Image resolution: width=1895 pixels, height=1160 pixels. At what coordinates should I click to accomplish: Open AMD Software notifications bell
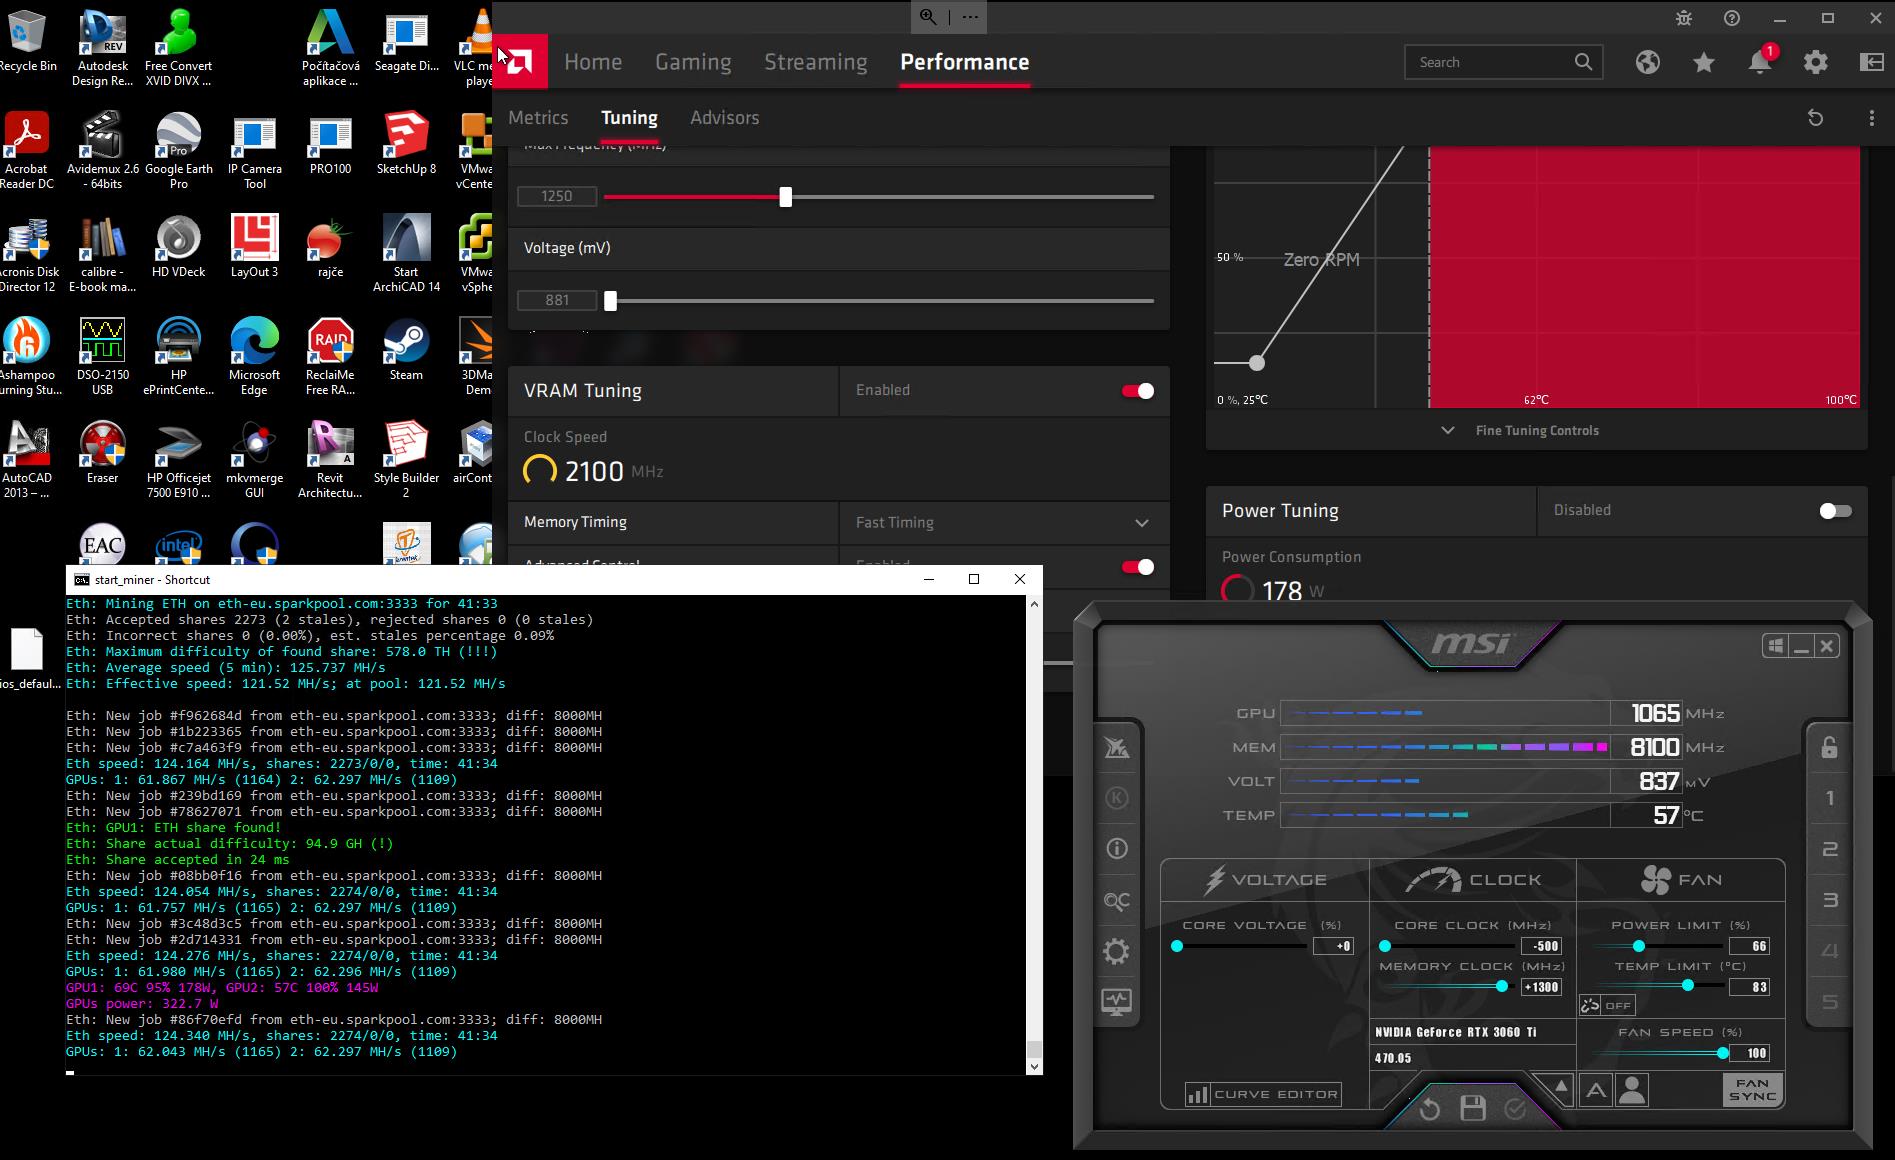(1760, 62)
